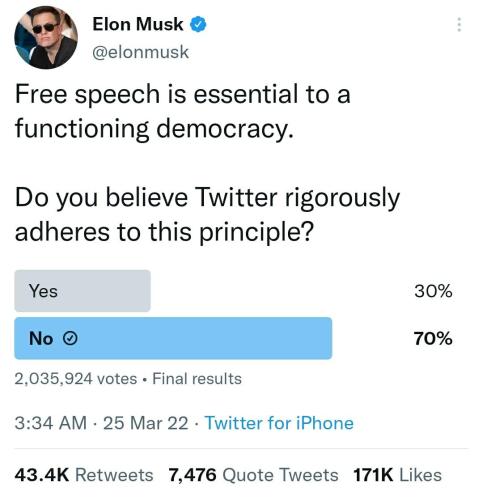Open the @elonmusk handle
The height and width of the screenshot is (500, 483).
pos(140,52)
